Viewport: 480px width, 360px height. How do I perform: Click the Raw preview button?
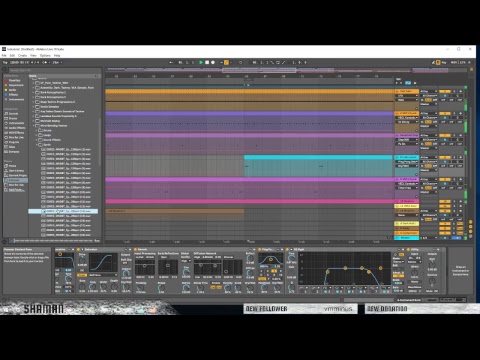click(x=97, y=240)
